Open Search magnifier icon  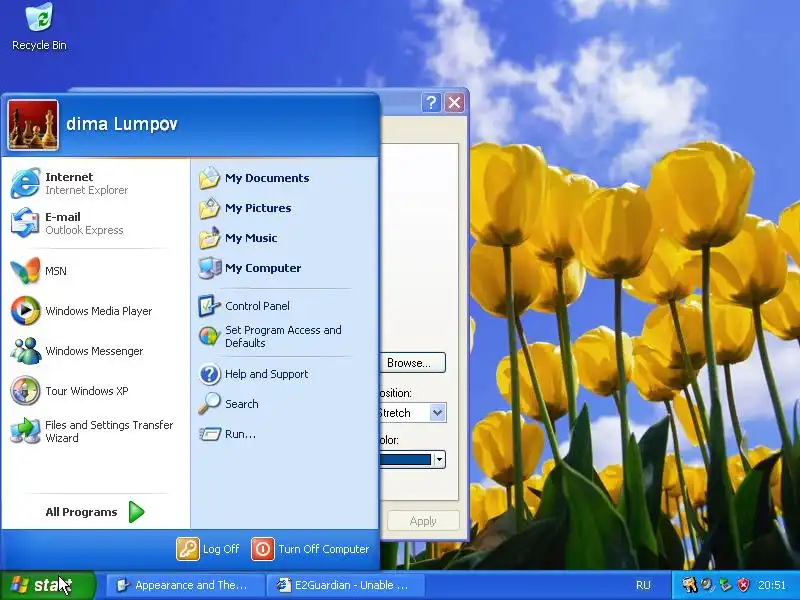click(209, 404)
